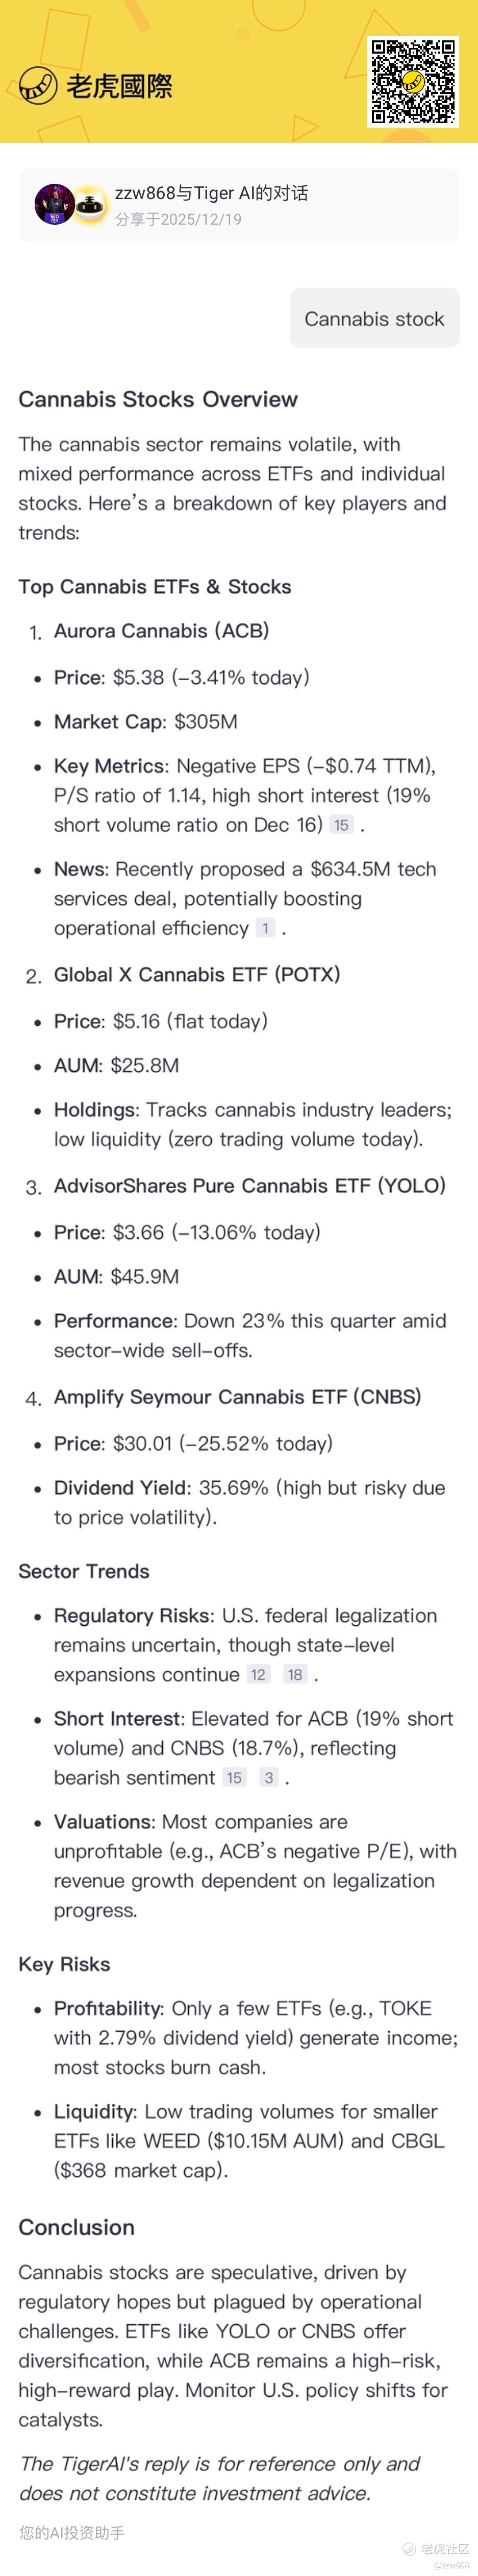Open citation 1 after operational efficiency
478x2576 pixels.
coord(265,928)
